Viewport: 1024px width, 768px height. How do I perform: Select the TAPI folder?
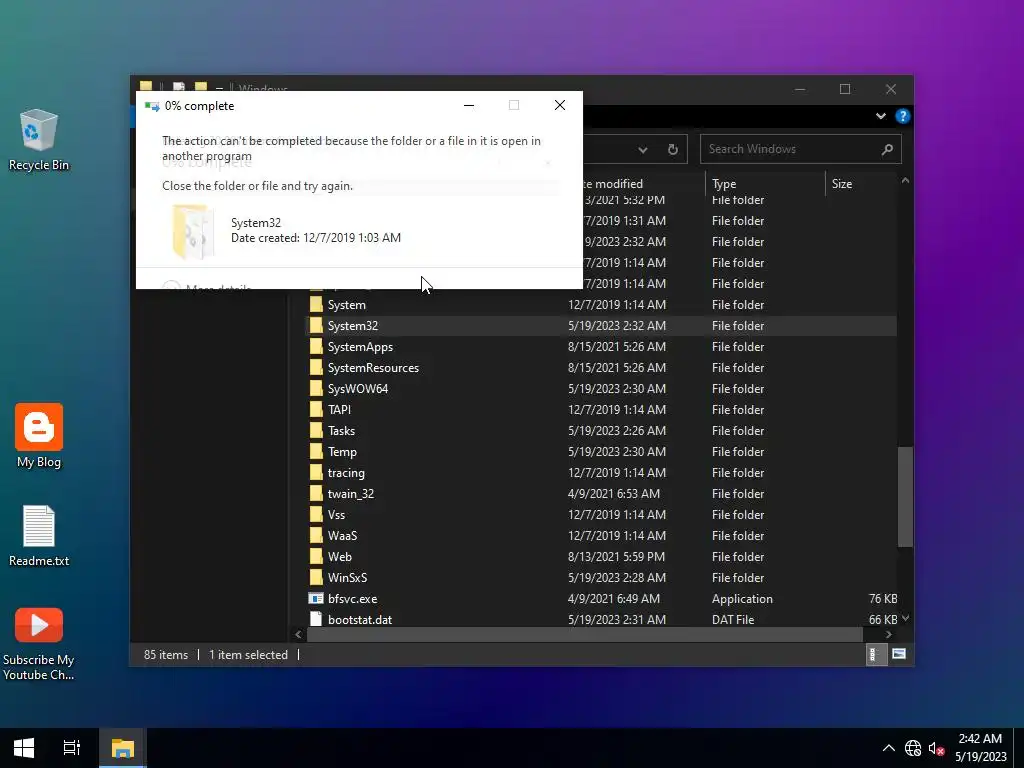point(339,409)
